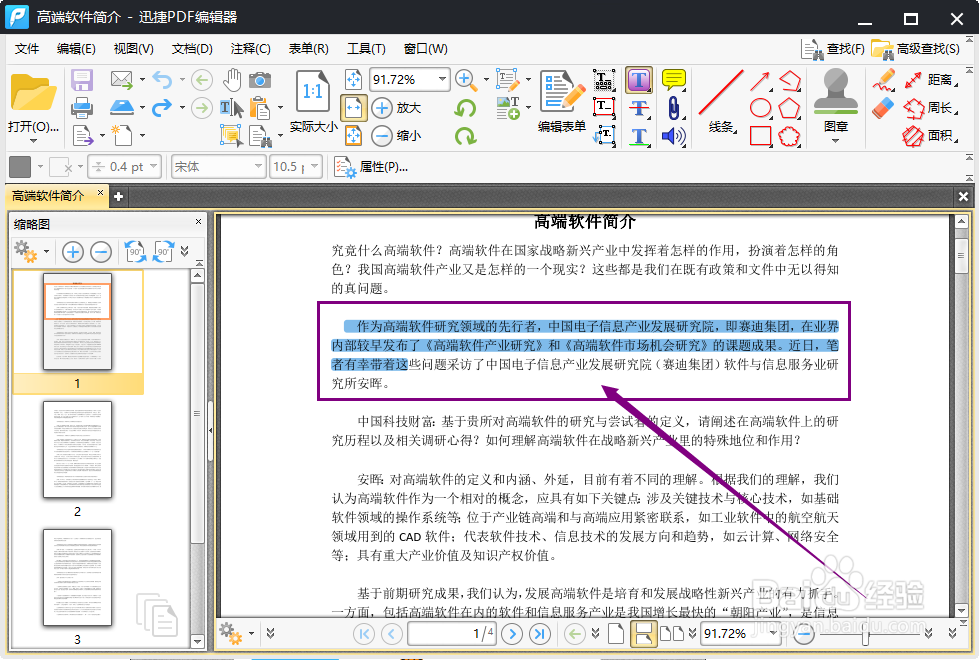The height and width of the screenshot is (660, 980).
Task: Enable single page display mode
Action: 616,633
